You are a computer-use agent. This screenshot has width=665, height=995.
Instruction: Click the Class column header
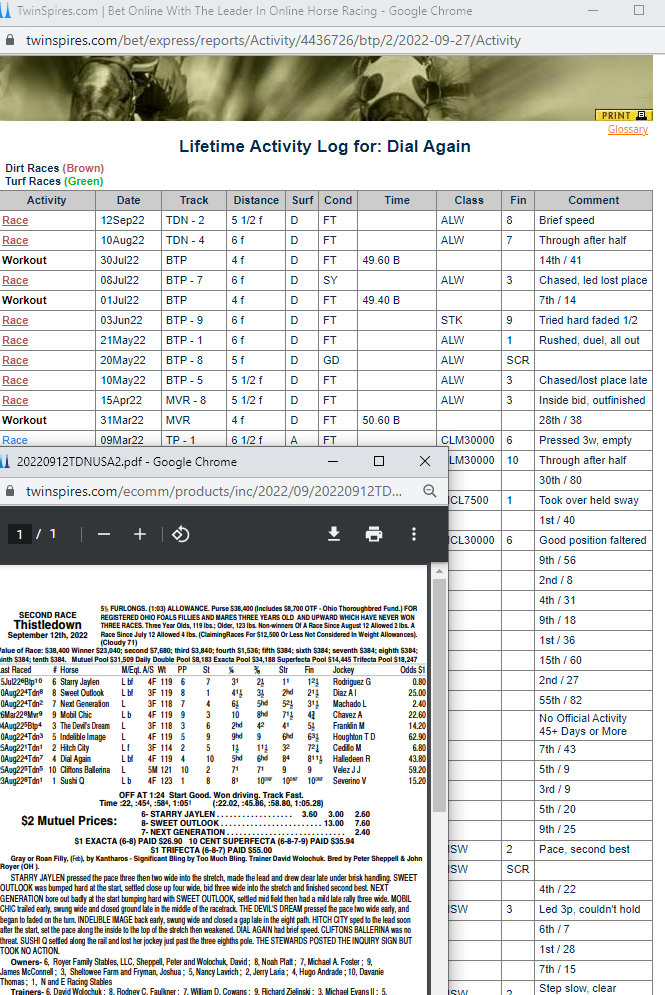click(x=469, y=200)
